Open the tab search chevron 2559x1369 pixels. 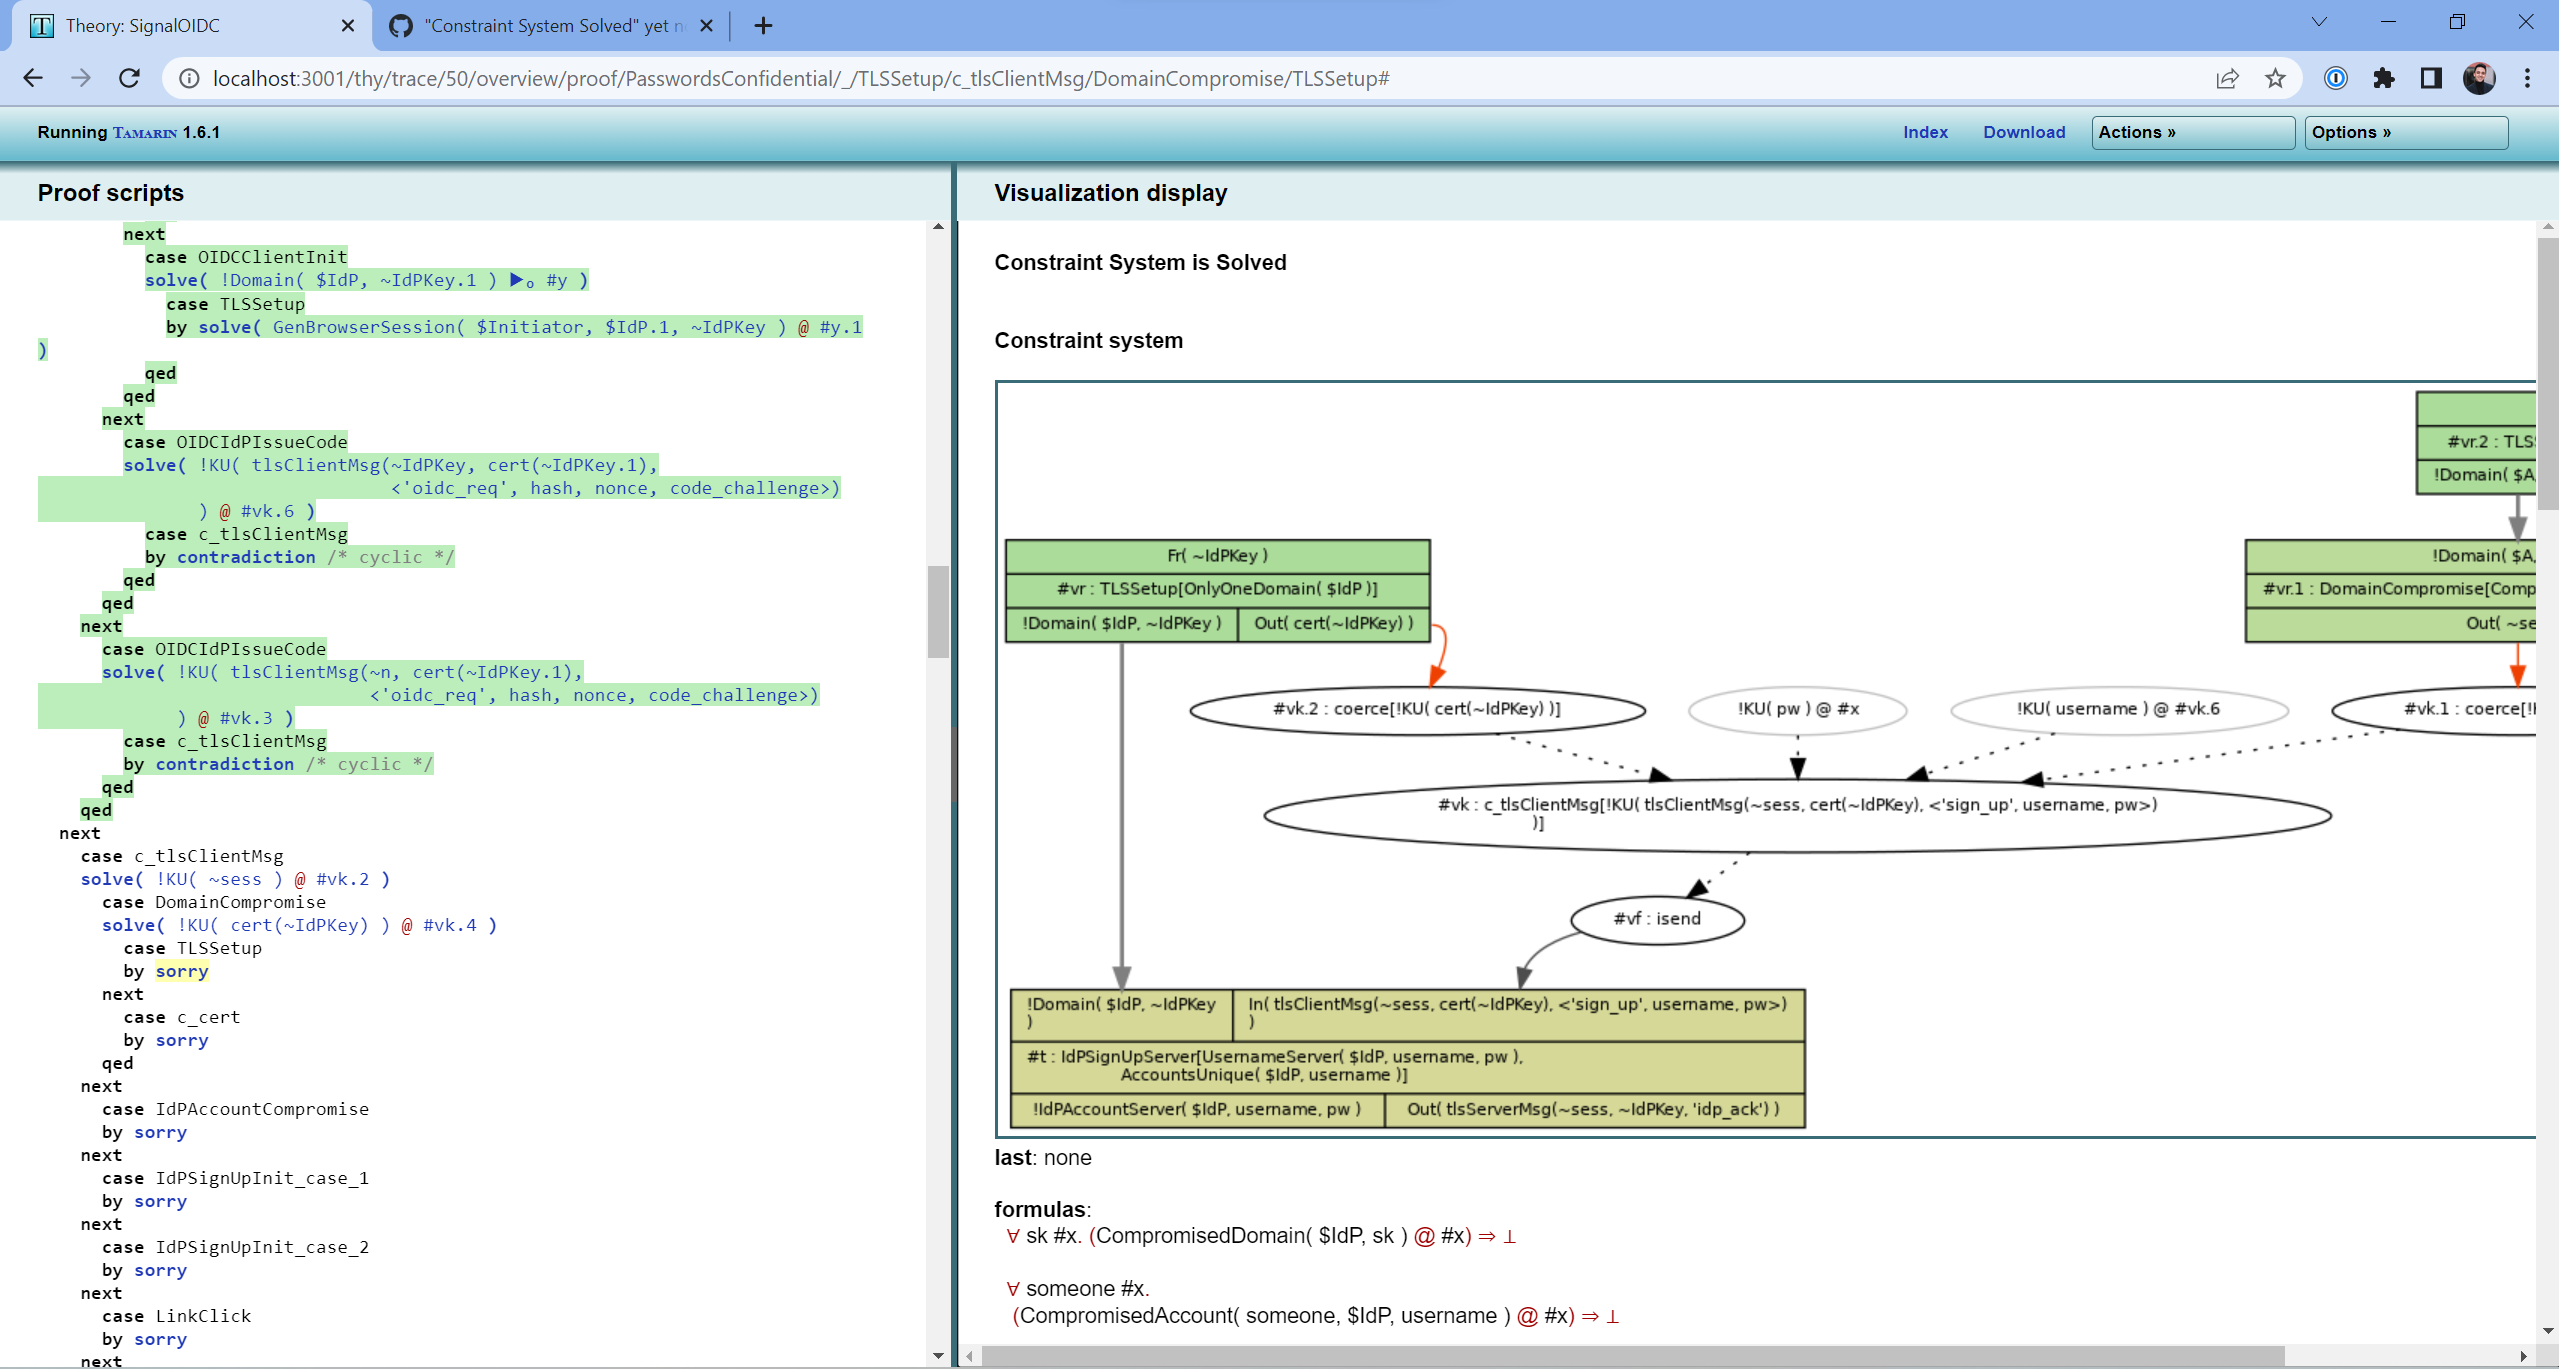tap(2318, 21)
